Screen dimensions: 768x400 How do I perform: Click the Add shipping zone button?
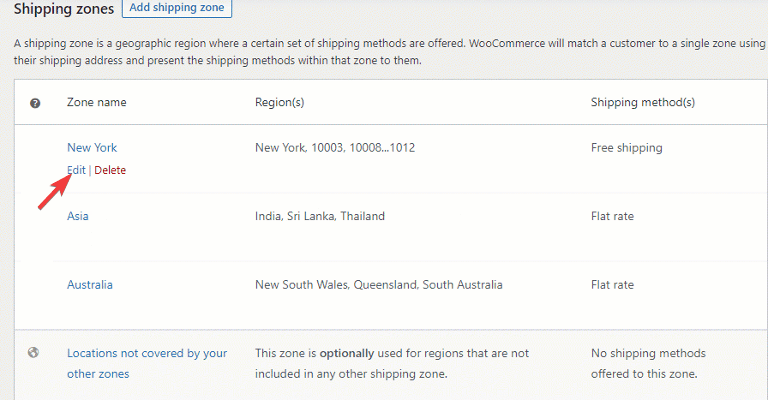point(177,8)
